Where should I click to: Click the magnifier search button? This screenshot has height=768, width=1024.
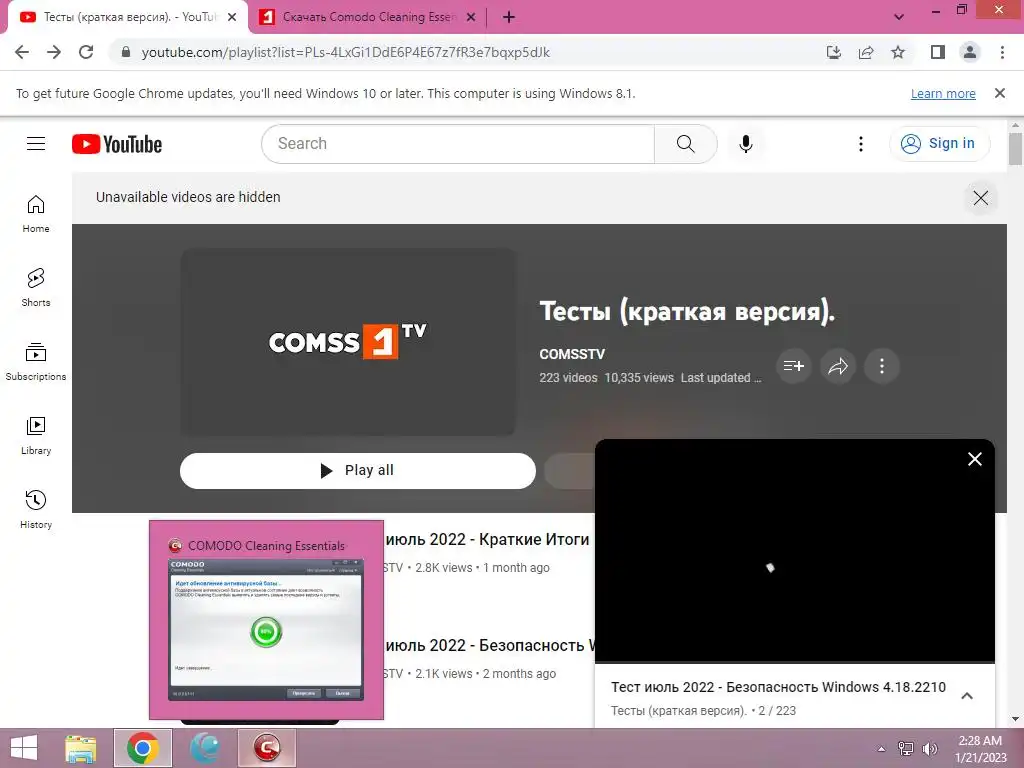point(685,144)
